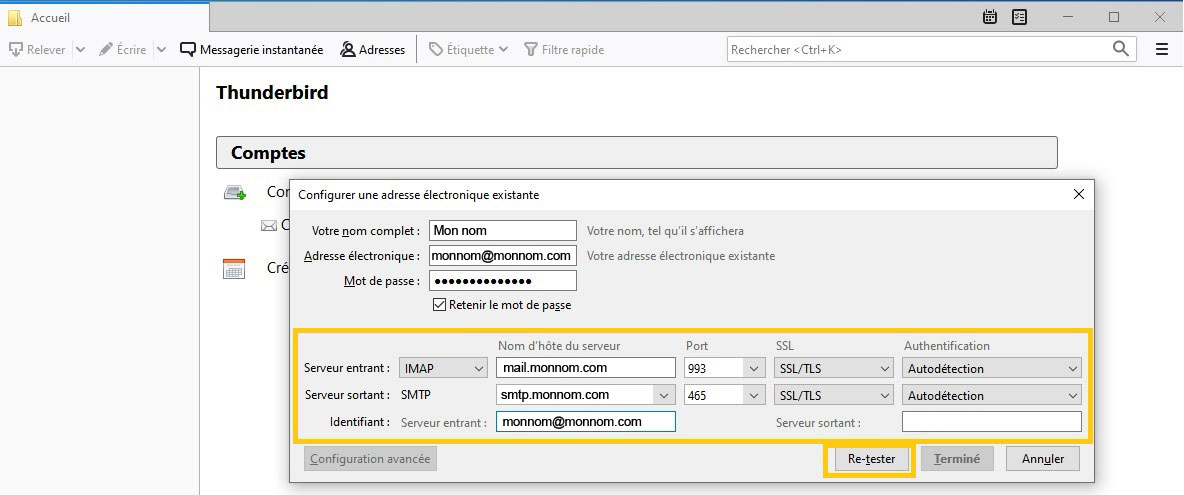Click the Mot de passe field

503,281
